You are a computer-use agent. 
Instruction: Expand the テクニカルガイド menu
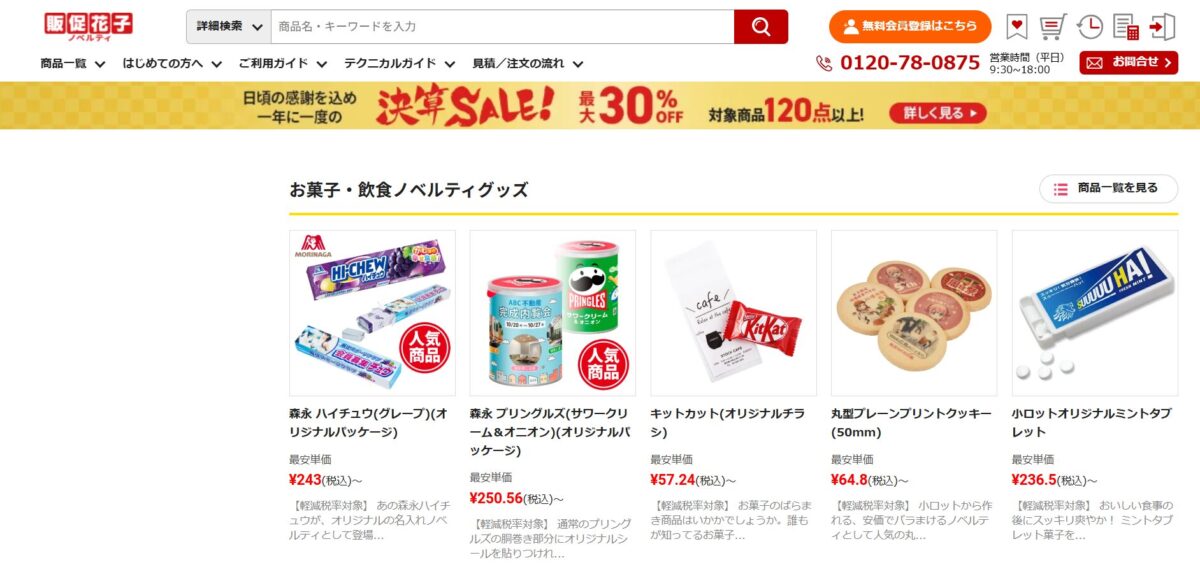(400, 63)
